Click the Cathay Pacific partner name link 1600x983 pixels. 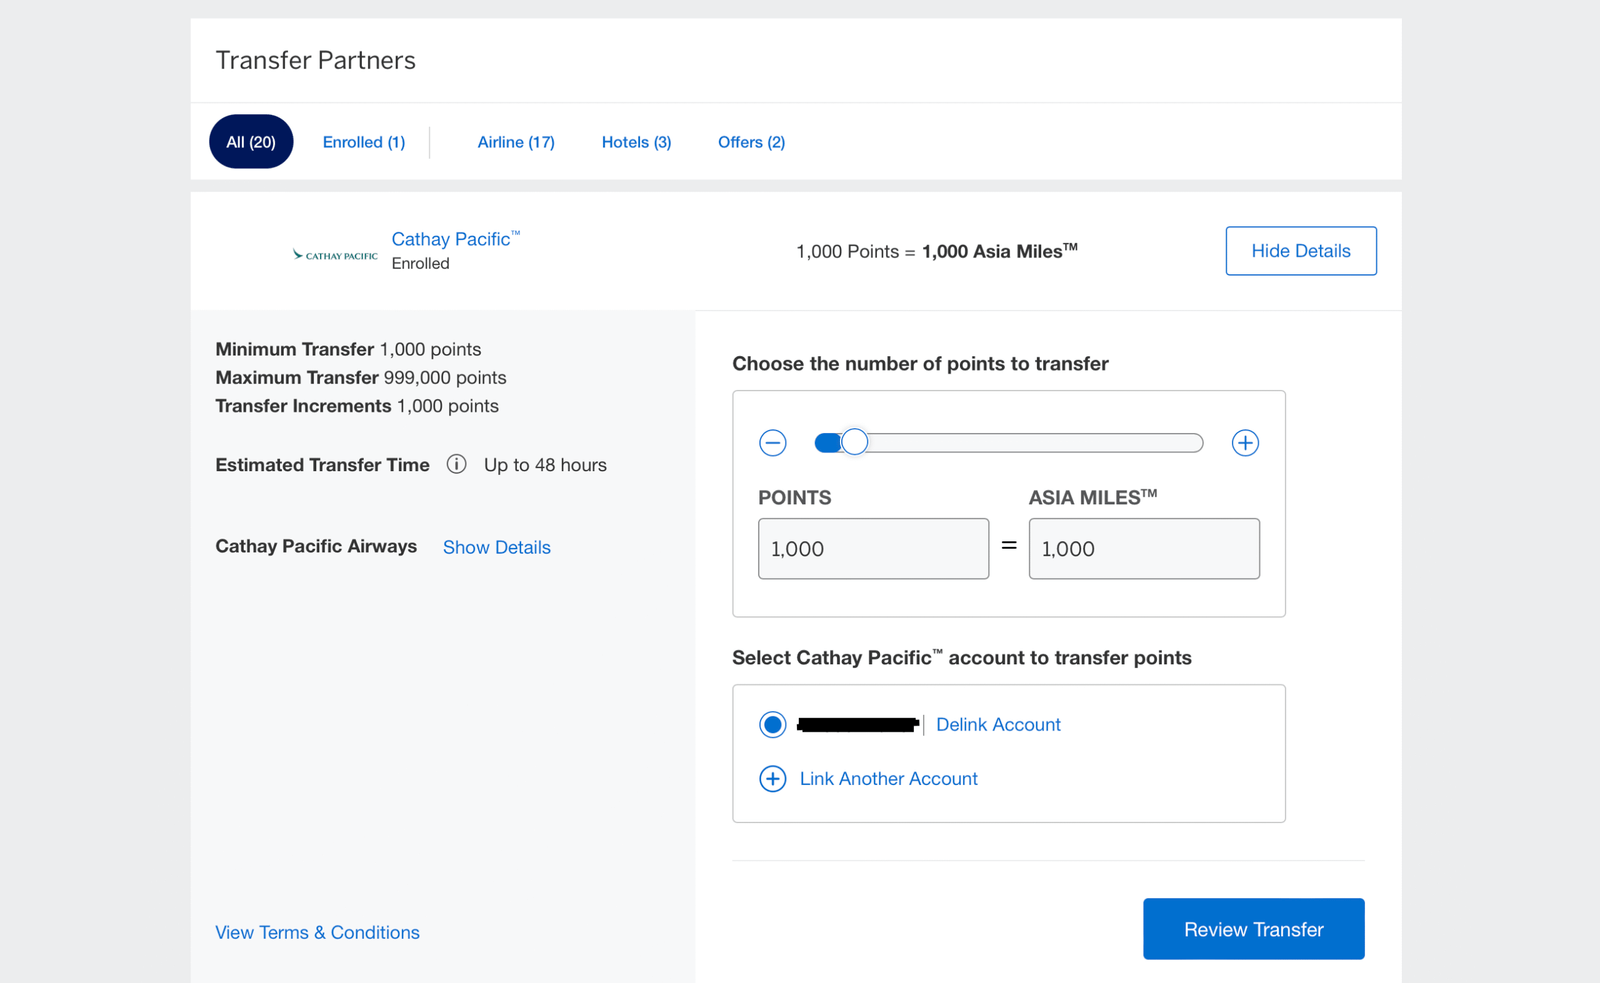pyautogui.click(x=451, y=239)
